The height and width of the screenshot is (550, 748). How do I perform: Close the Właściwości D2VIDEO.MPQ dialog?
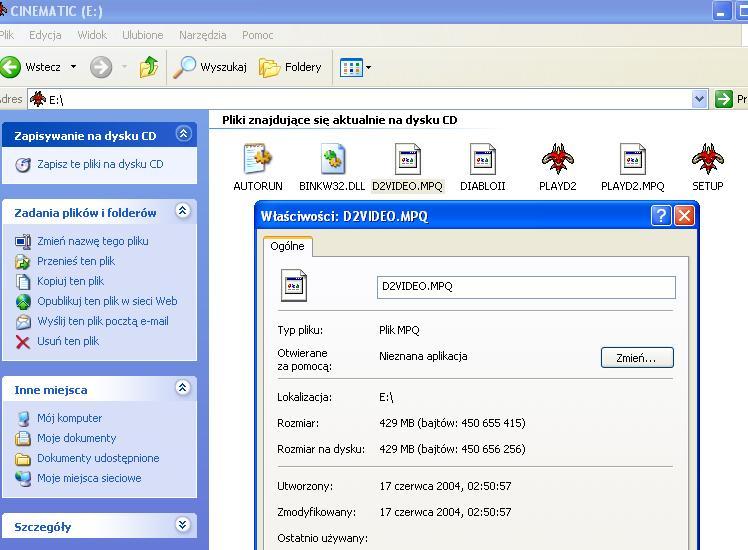pos(685,216)
